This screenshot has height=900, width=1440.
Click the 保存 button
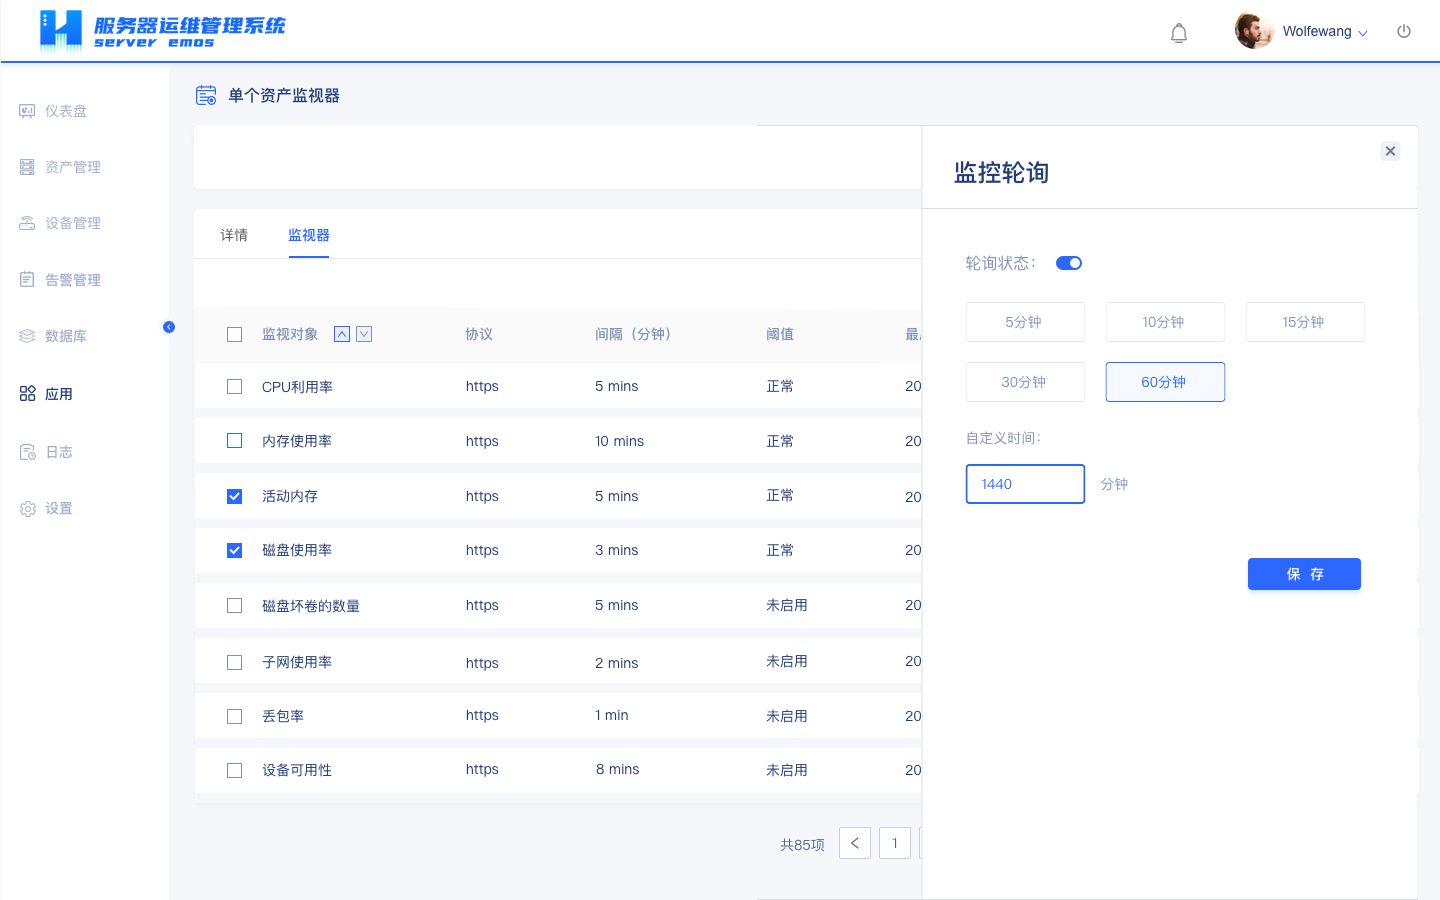click(x=1304, y=574)
